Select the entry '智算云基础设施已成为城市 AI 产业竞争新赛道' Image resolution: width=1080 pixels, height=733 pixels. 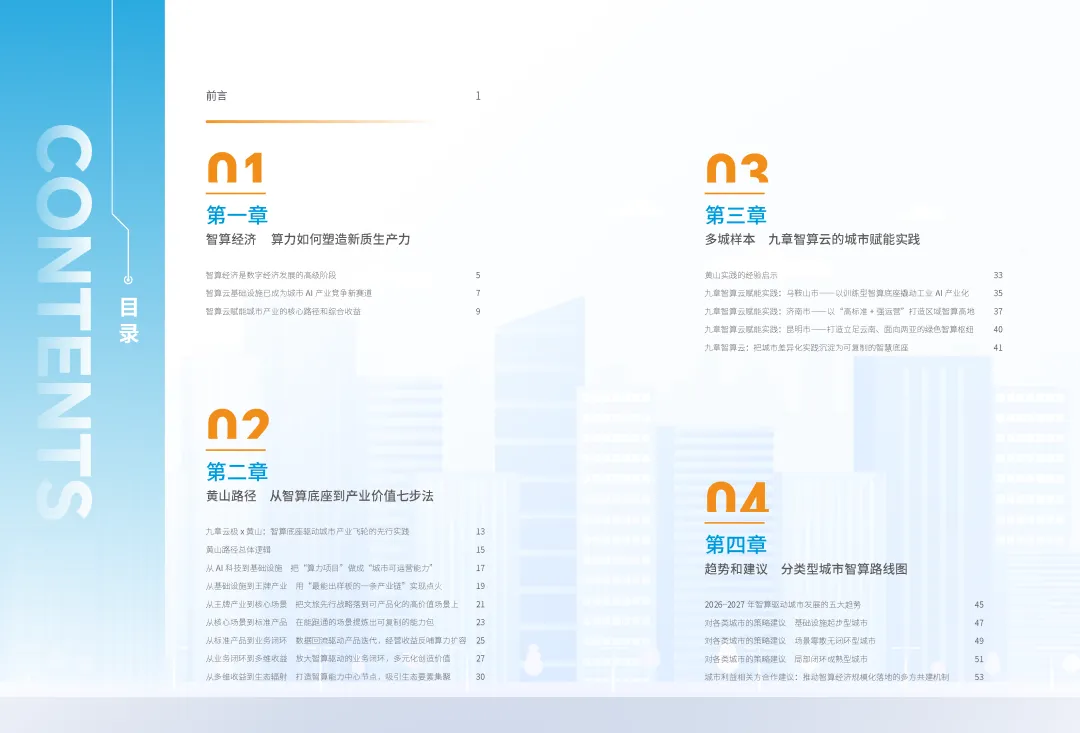click(289, 293)
